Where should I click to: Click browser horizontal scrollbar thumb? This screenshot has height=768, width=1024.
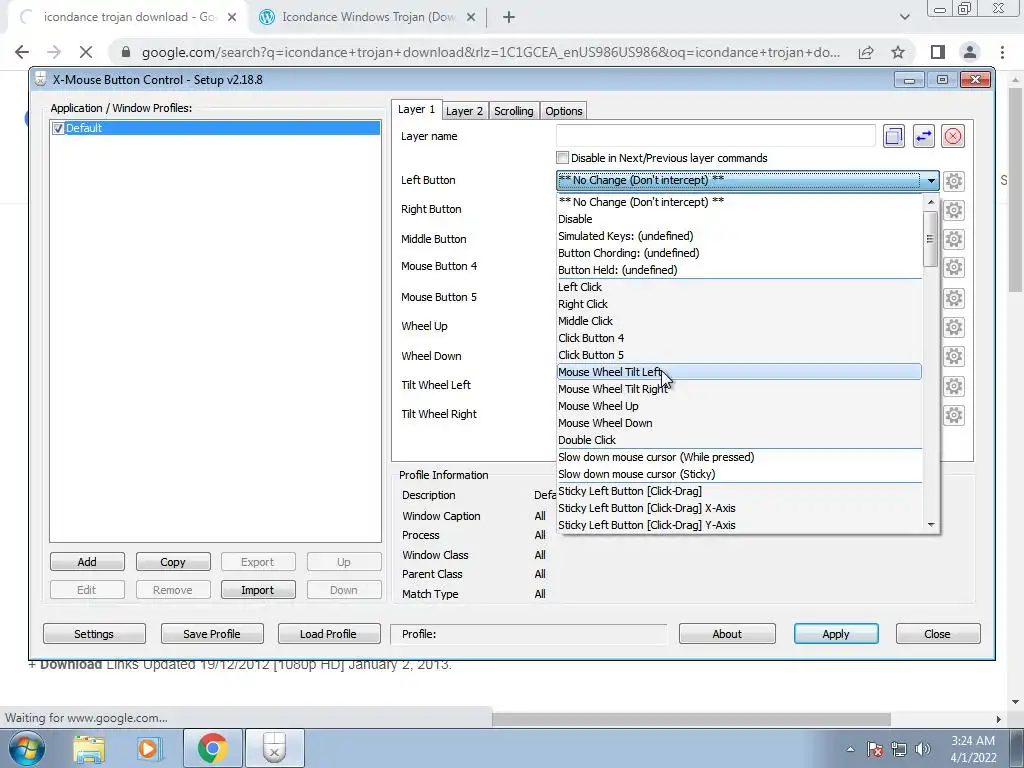[x=692, y=719]
